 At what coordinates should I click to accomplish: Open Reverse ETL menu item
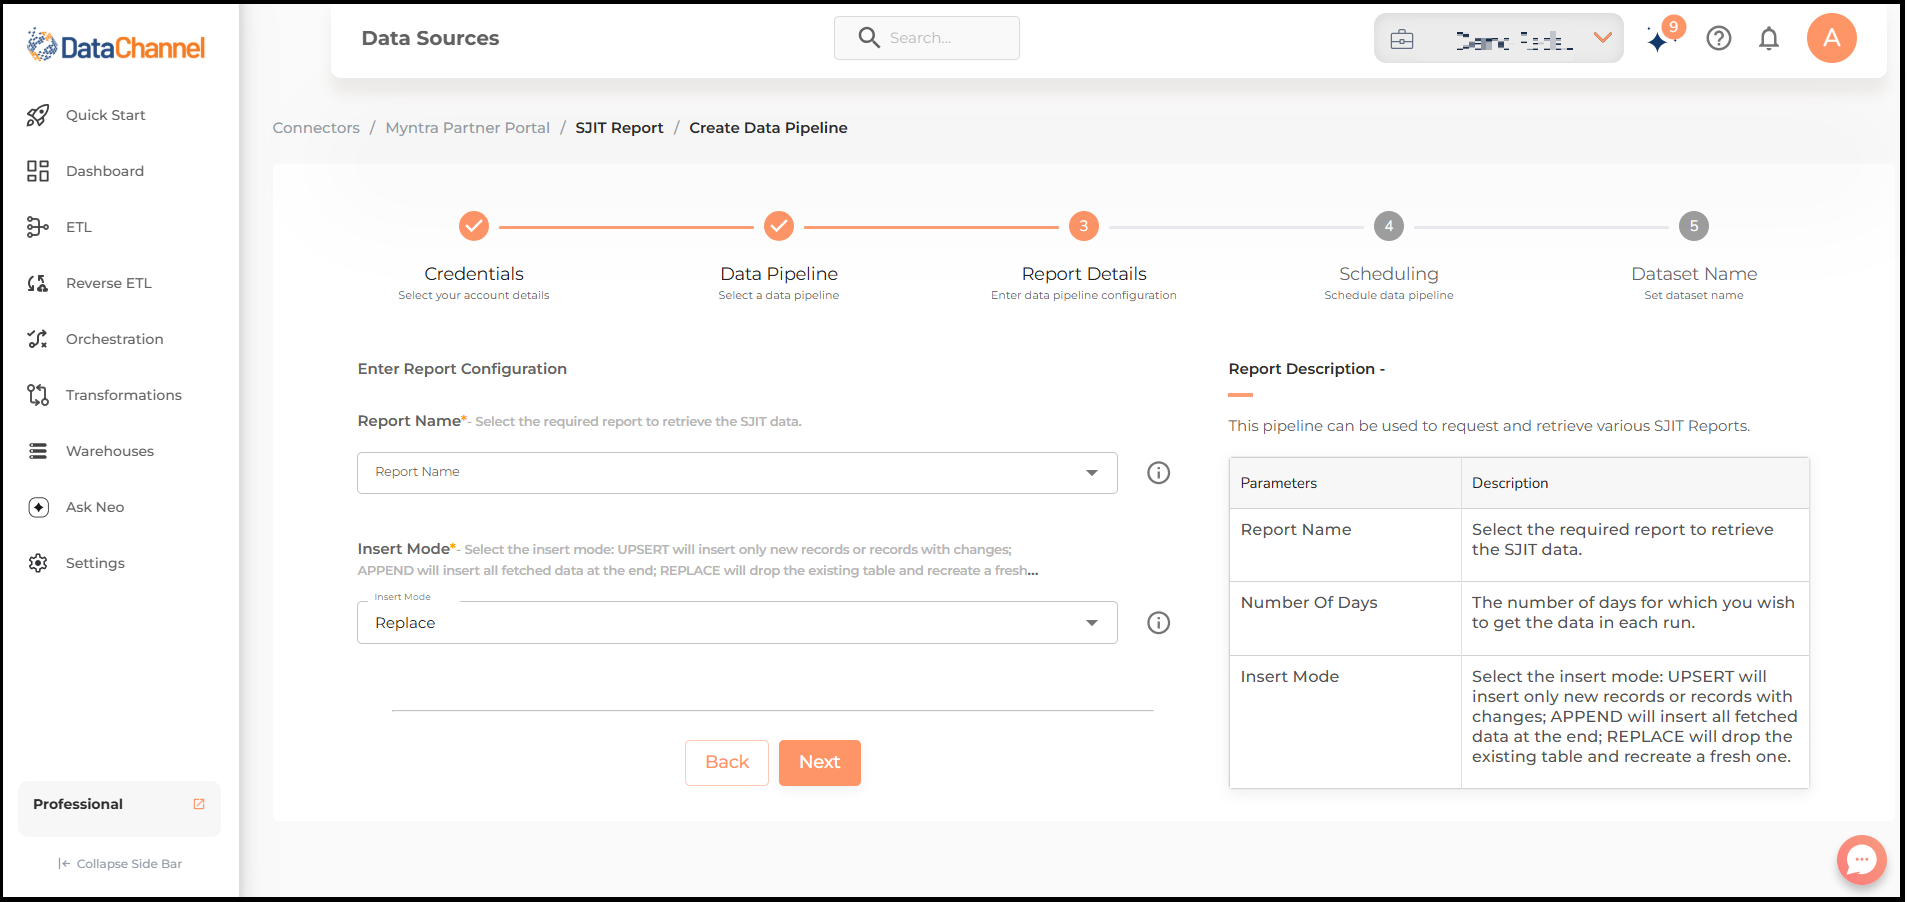[x=109, y=283]
